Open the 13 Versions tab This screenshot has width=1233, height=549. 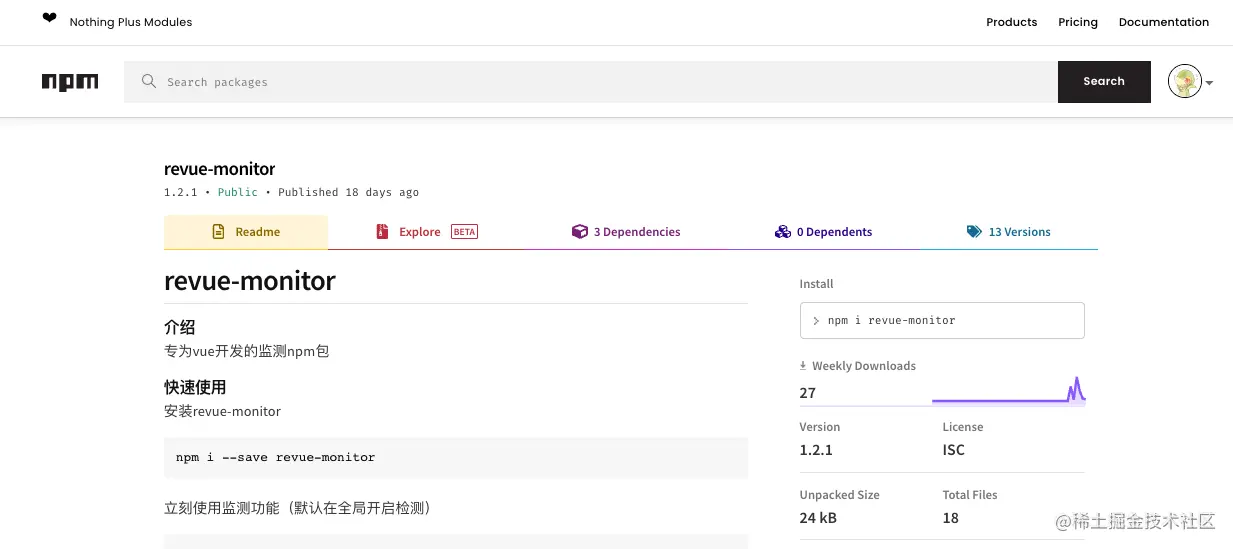[1008, 231]
